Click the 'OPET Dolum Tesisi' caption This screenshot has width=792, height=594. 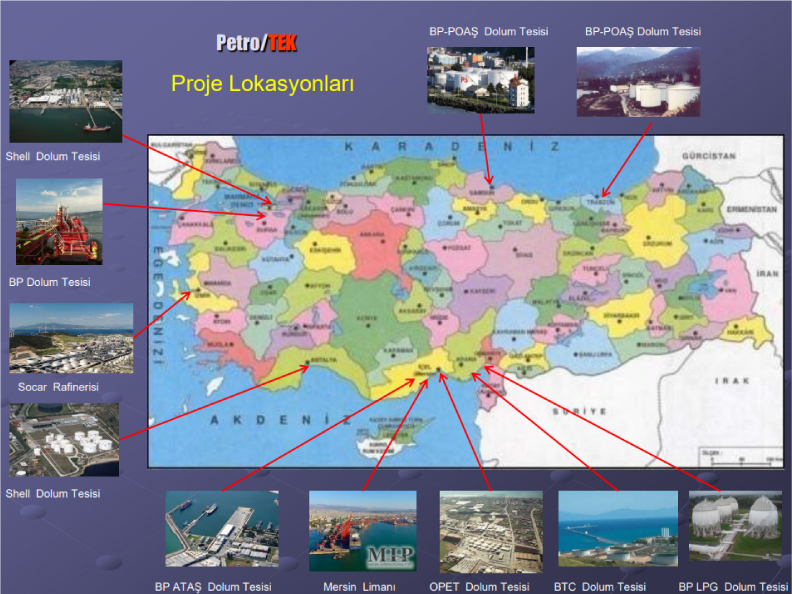coord(479,587)
